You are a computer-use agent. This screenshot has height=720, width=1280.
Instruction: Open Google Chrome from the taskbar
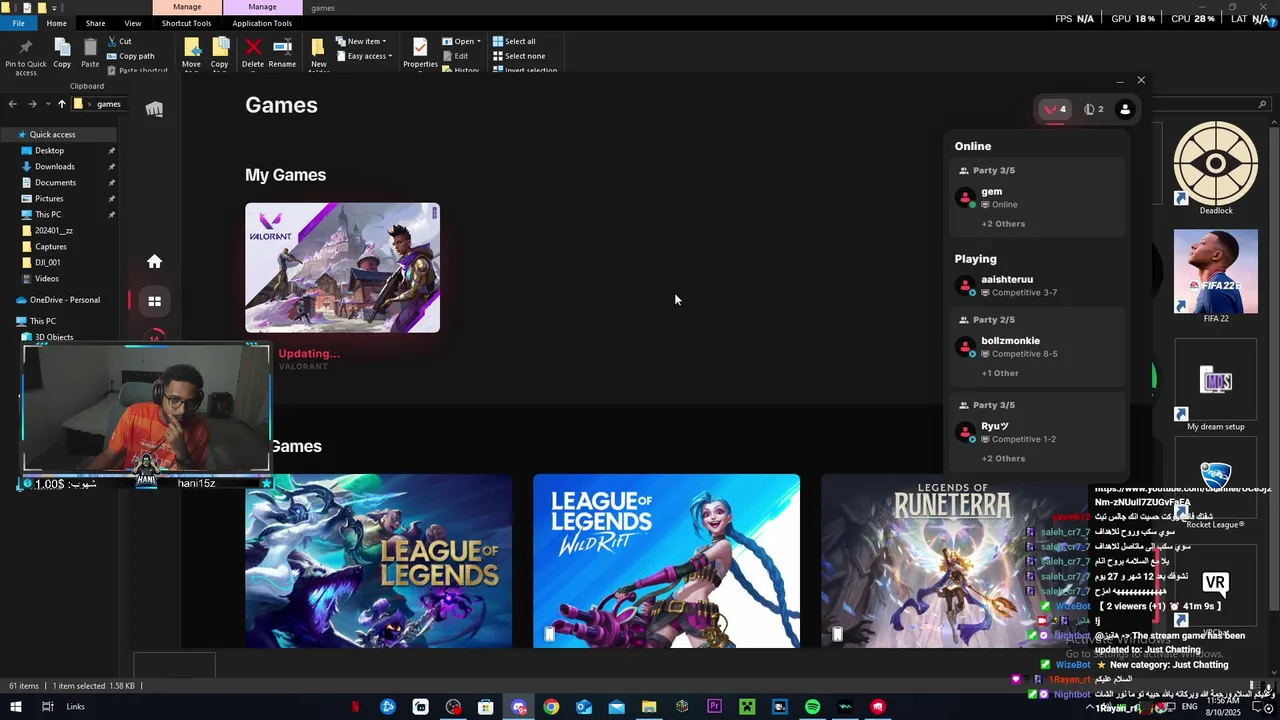(551, 707)
